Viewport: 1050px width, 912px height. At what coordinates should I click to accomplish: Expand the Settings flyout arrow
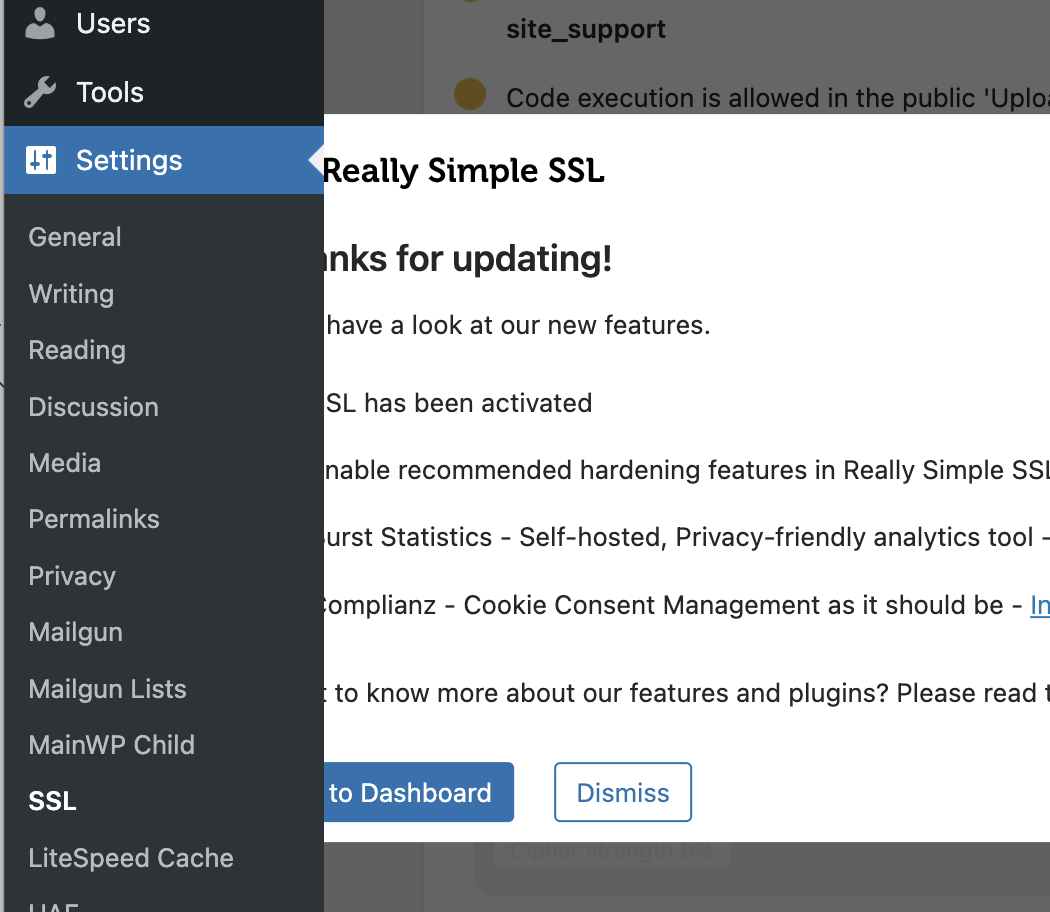click(x=316, y=159)
